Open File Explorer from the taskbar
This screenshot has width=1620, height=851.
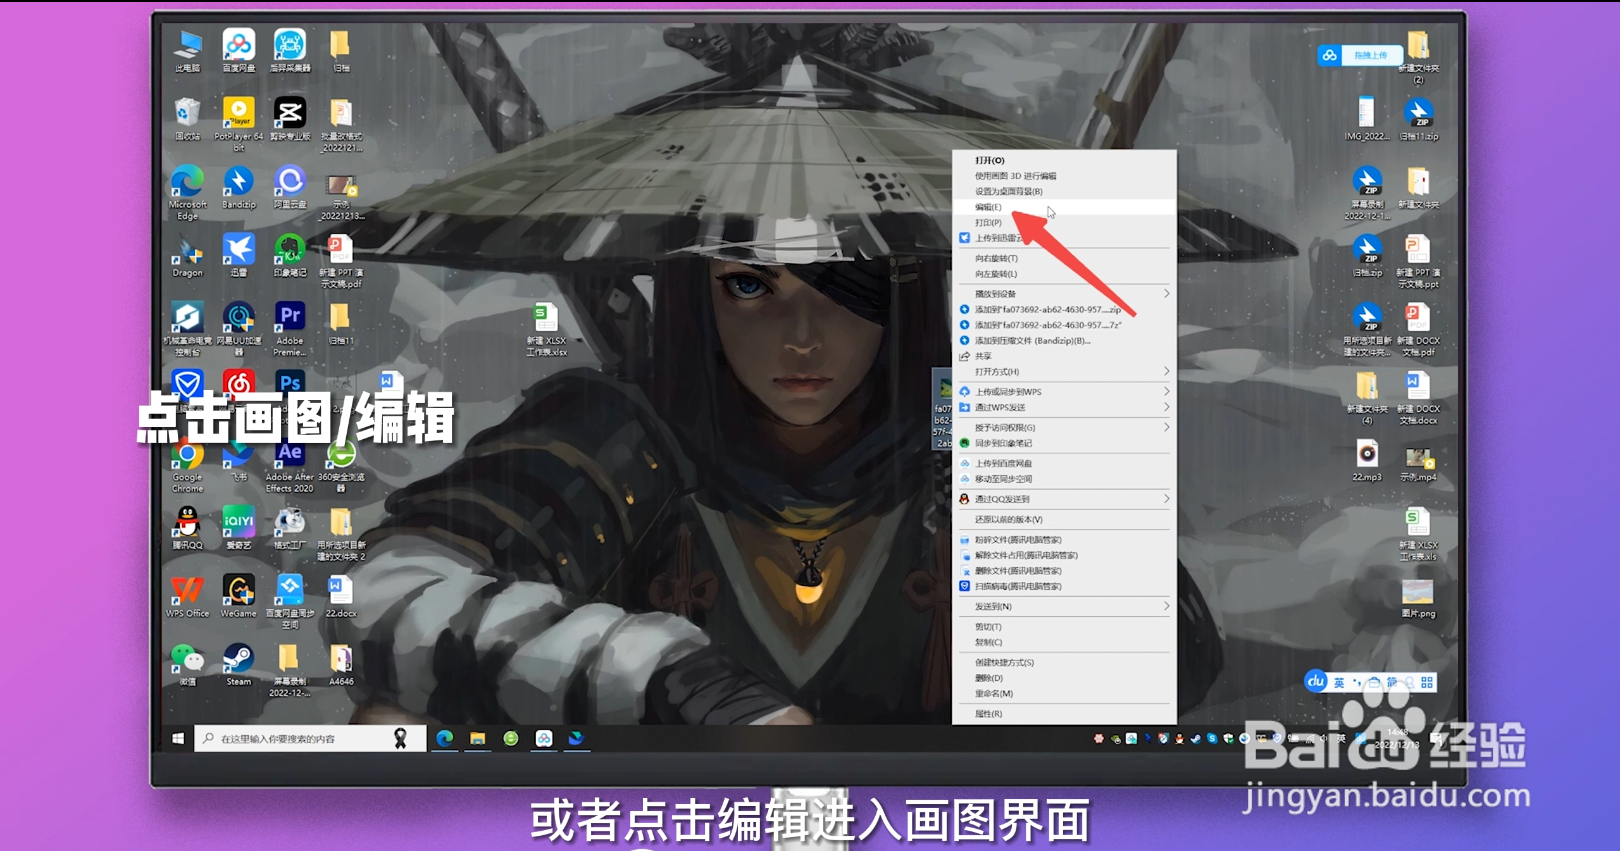click(478, 738)
